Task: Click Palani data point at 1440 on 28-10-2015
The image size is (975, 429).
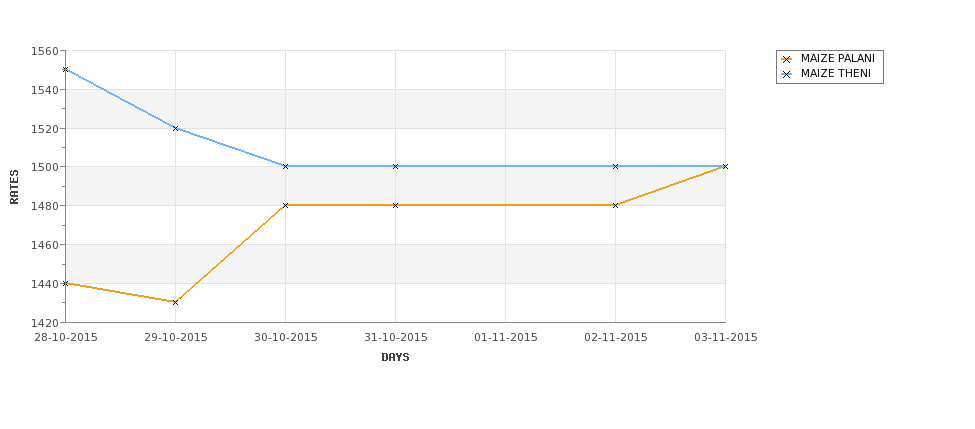Action: click(65, 284)
